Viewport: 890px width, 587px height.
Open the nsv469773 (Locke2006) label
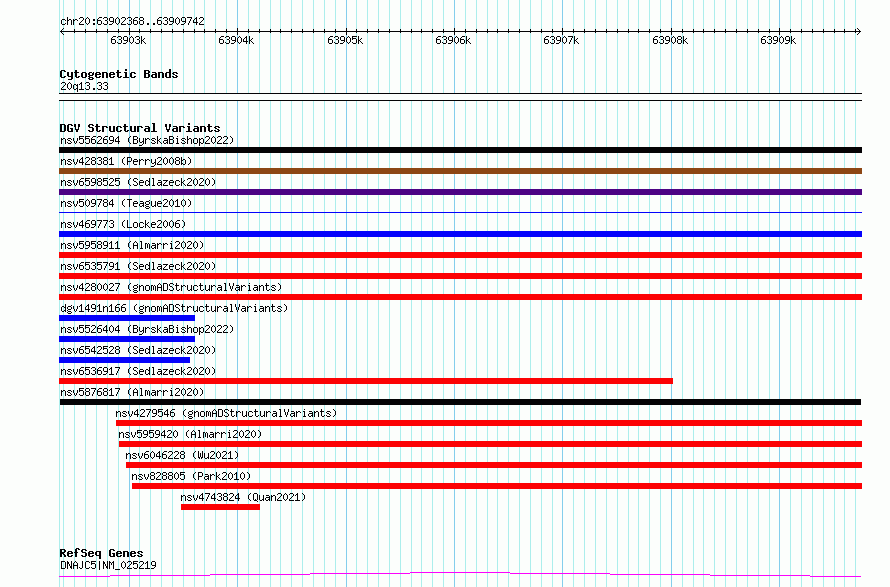123,224
